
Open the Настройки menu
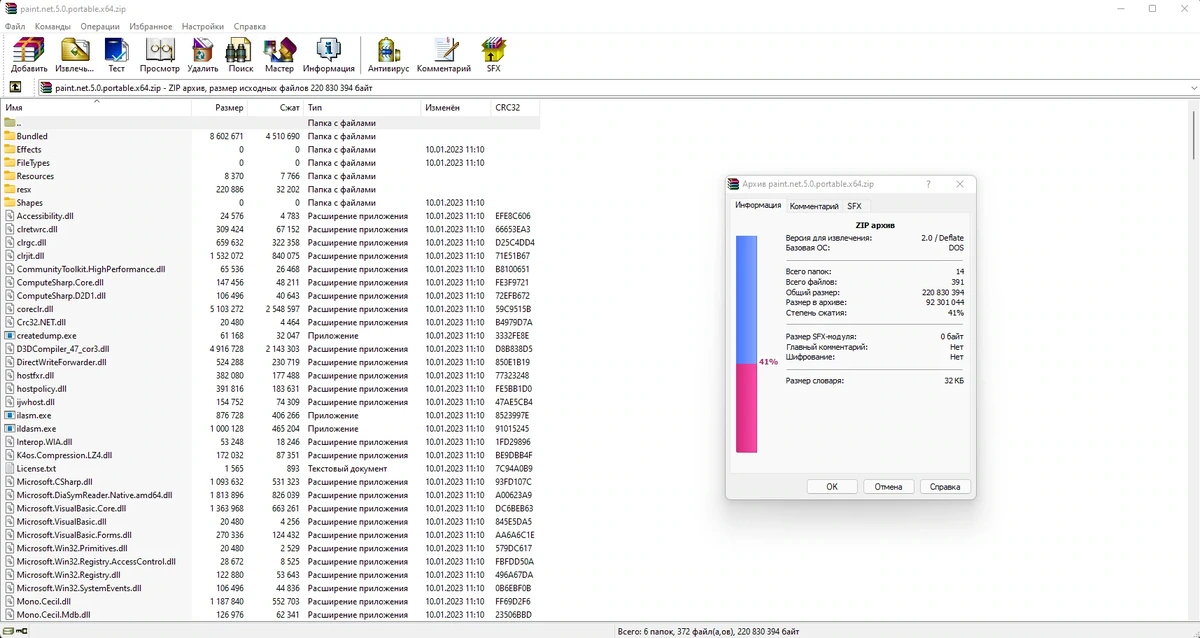click(x=203, y=26)
